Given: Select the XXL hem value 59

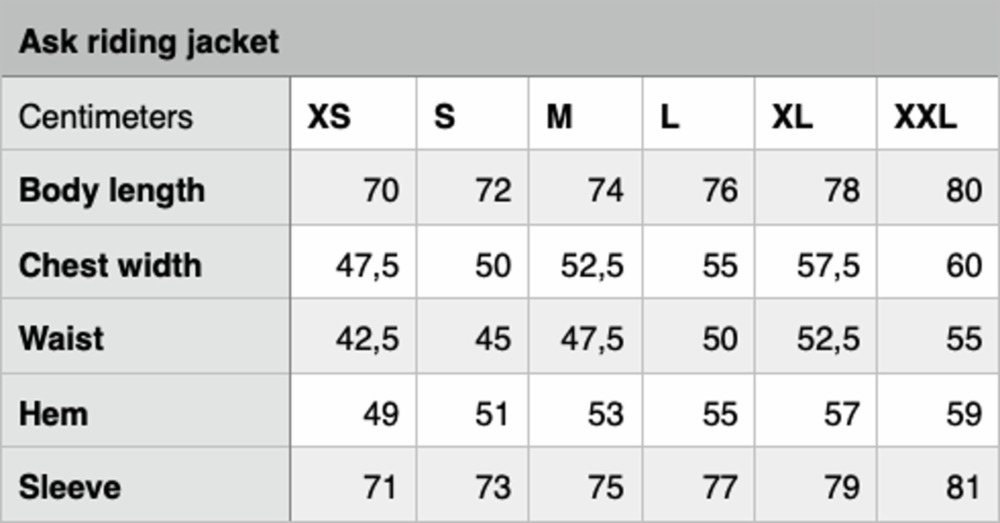Looking at the screenshot, I should tap(964, 414).
